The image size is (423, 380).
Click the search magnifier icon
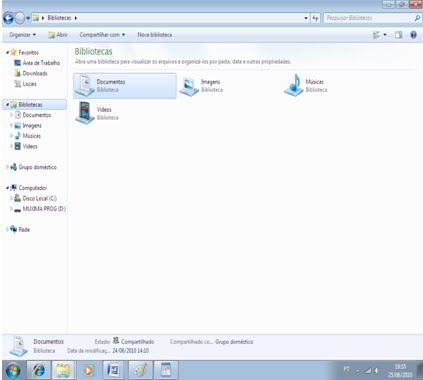tap(417, 18)
